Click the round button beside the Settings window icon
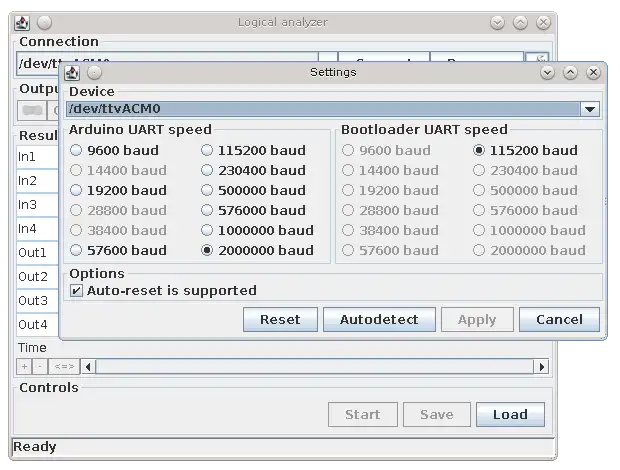620x470 pixels. point(95,73)
